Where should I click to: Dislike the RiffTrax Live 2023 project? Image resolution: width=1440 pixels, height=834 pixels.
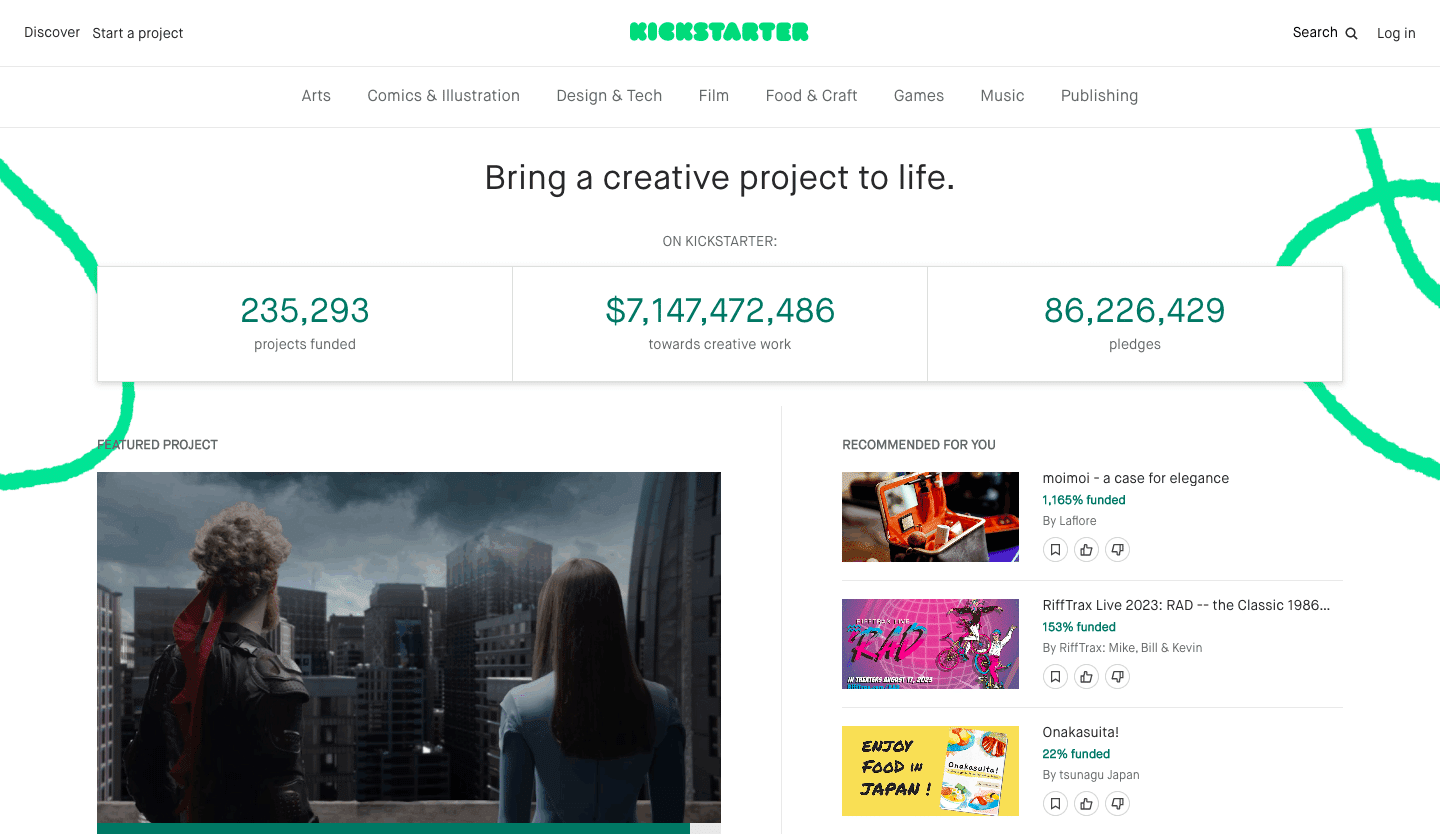1118,676
